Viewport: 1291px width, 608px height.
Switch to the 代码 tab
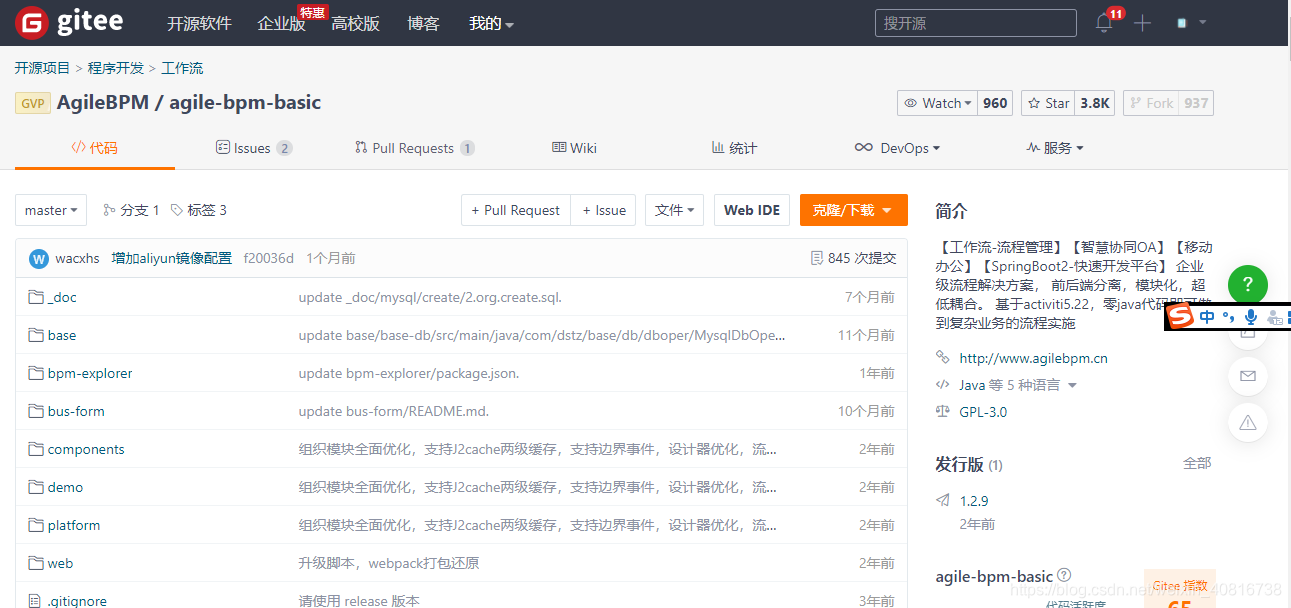pos(95,148)
